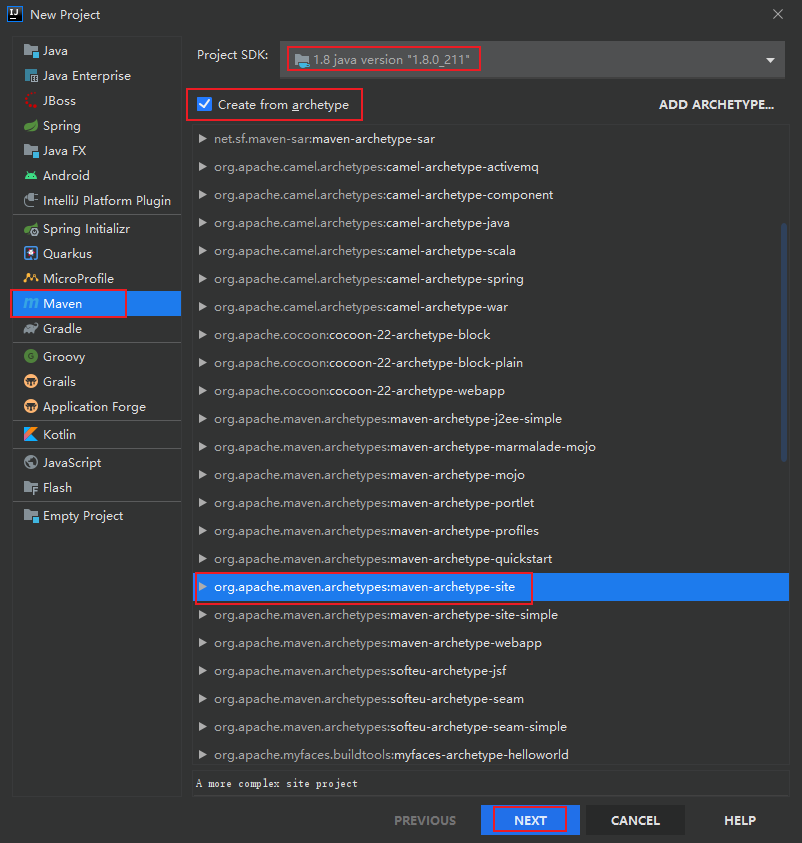802x843 pixels.
Task: Select maven-archetype-j2ee-simple row text
Action: point(388,418)
